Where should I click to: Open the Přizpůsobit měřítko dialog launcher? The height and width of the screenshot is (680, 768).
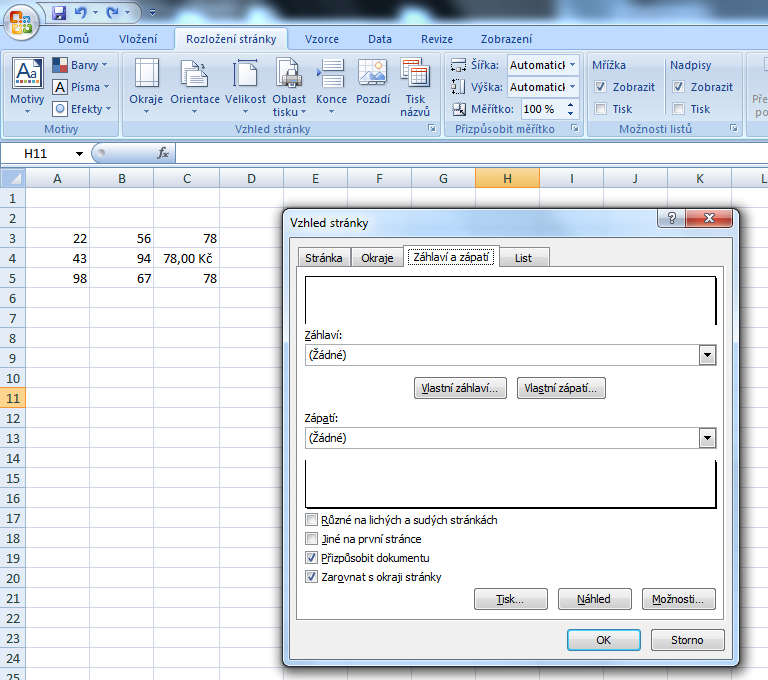(575, 128)
